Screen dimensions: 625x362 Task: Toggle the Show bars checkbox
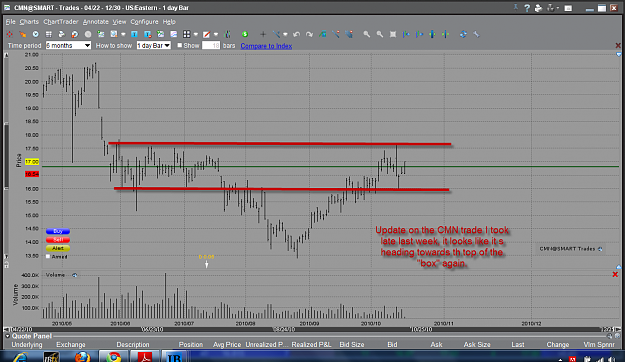click(x=180, y=45)
